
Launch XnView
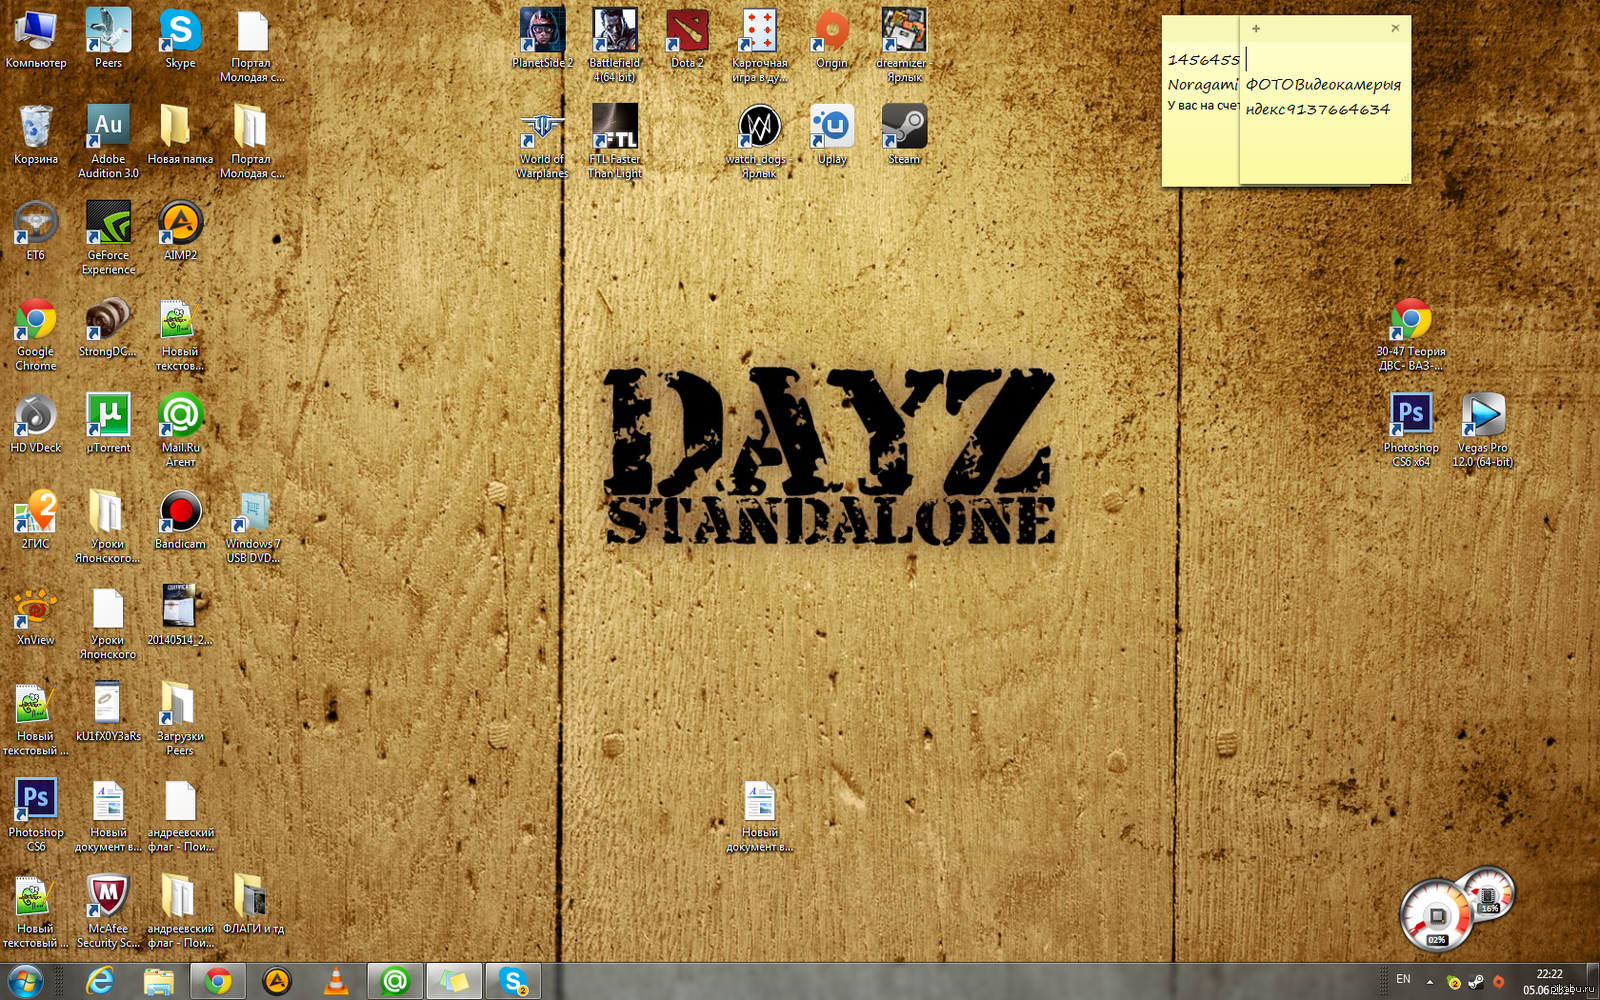pyautogui.click(x=36, y=616)
